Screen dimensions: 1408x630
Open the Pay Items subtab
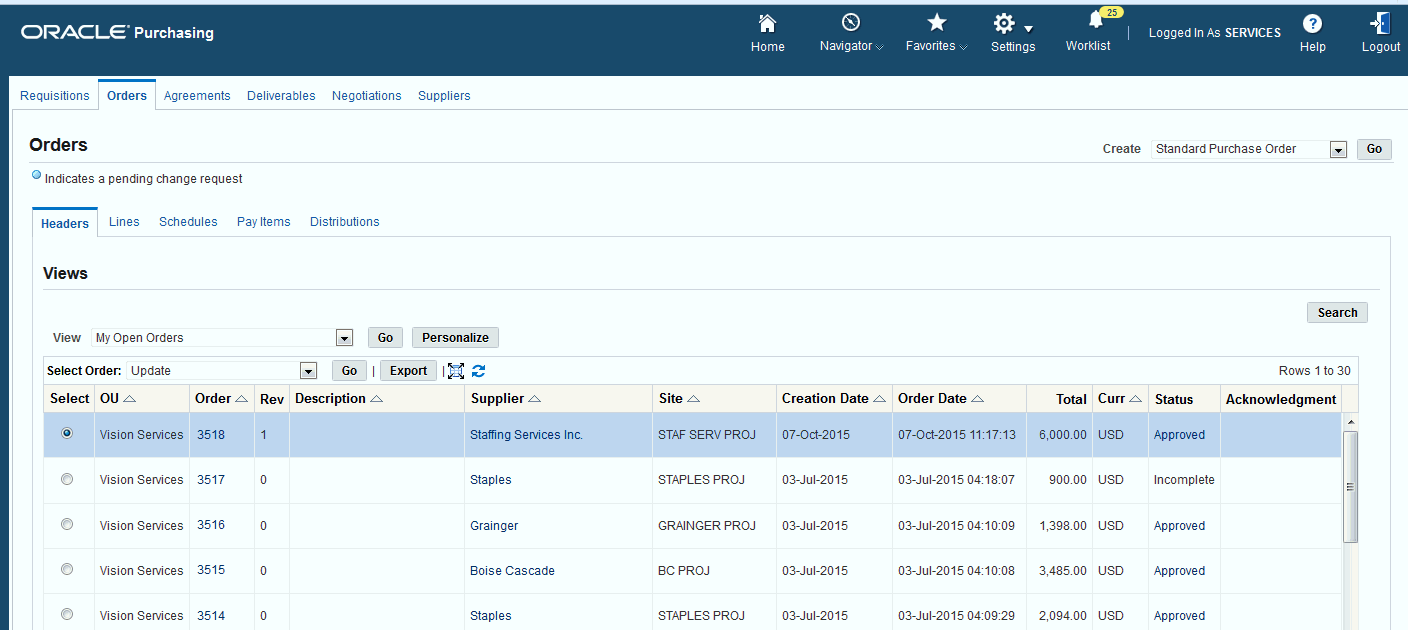point(264,222)
